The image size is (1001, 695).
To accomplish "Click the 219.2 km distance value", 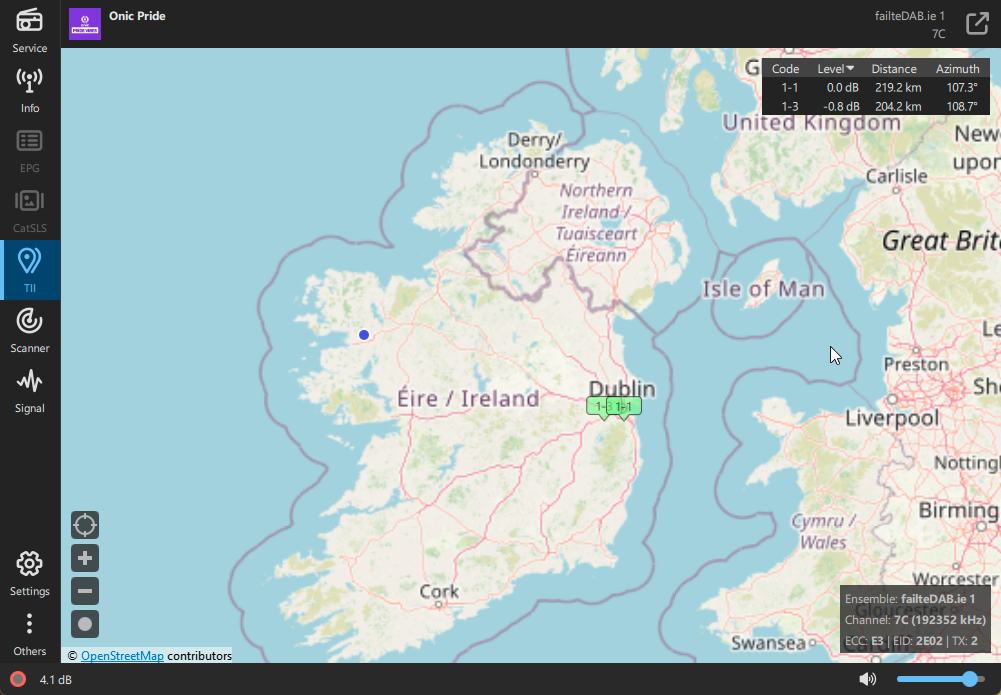I will 898,87.
